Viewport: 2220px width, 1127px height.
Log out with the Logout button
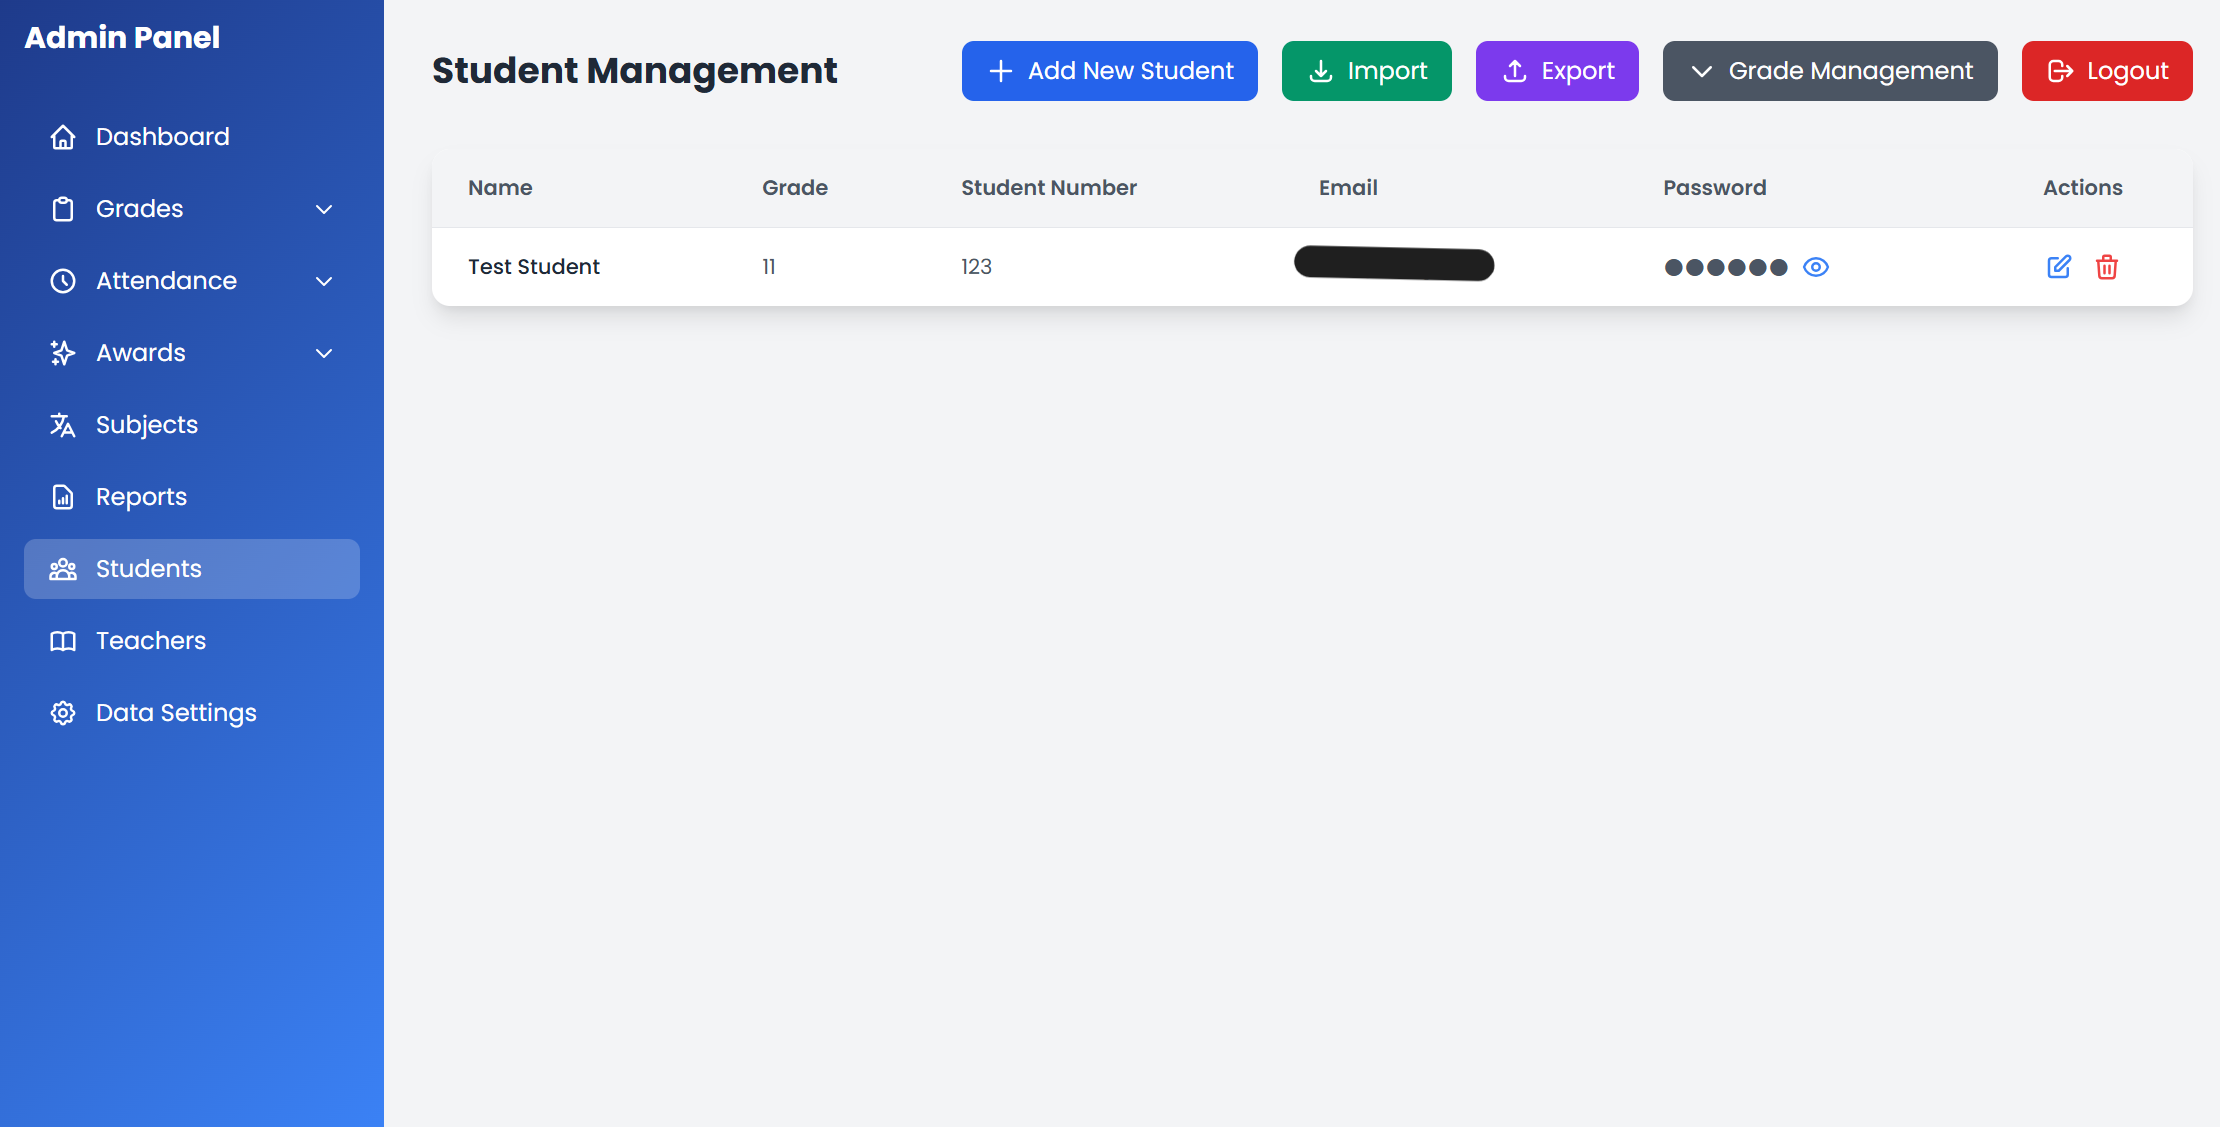click(x=2107, y=71)
